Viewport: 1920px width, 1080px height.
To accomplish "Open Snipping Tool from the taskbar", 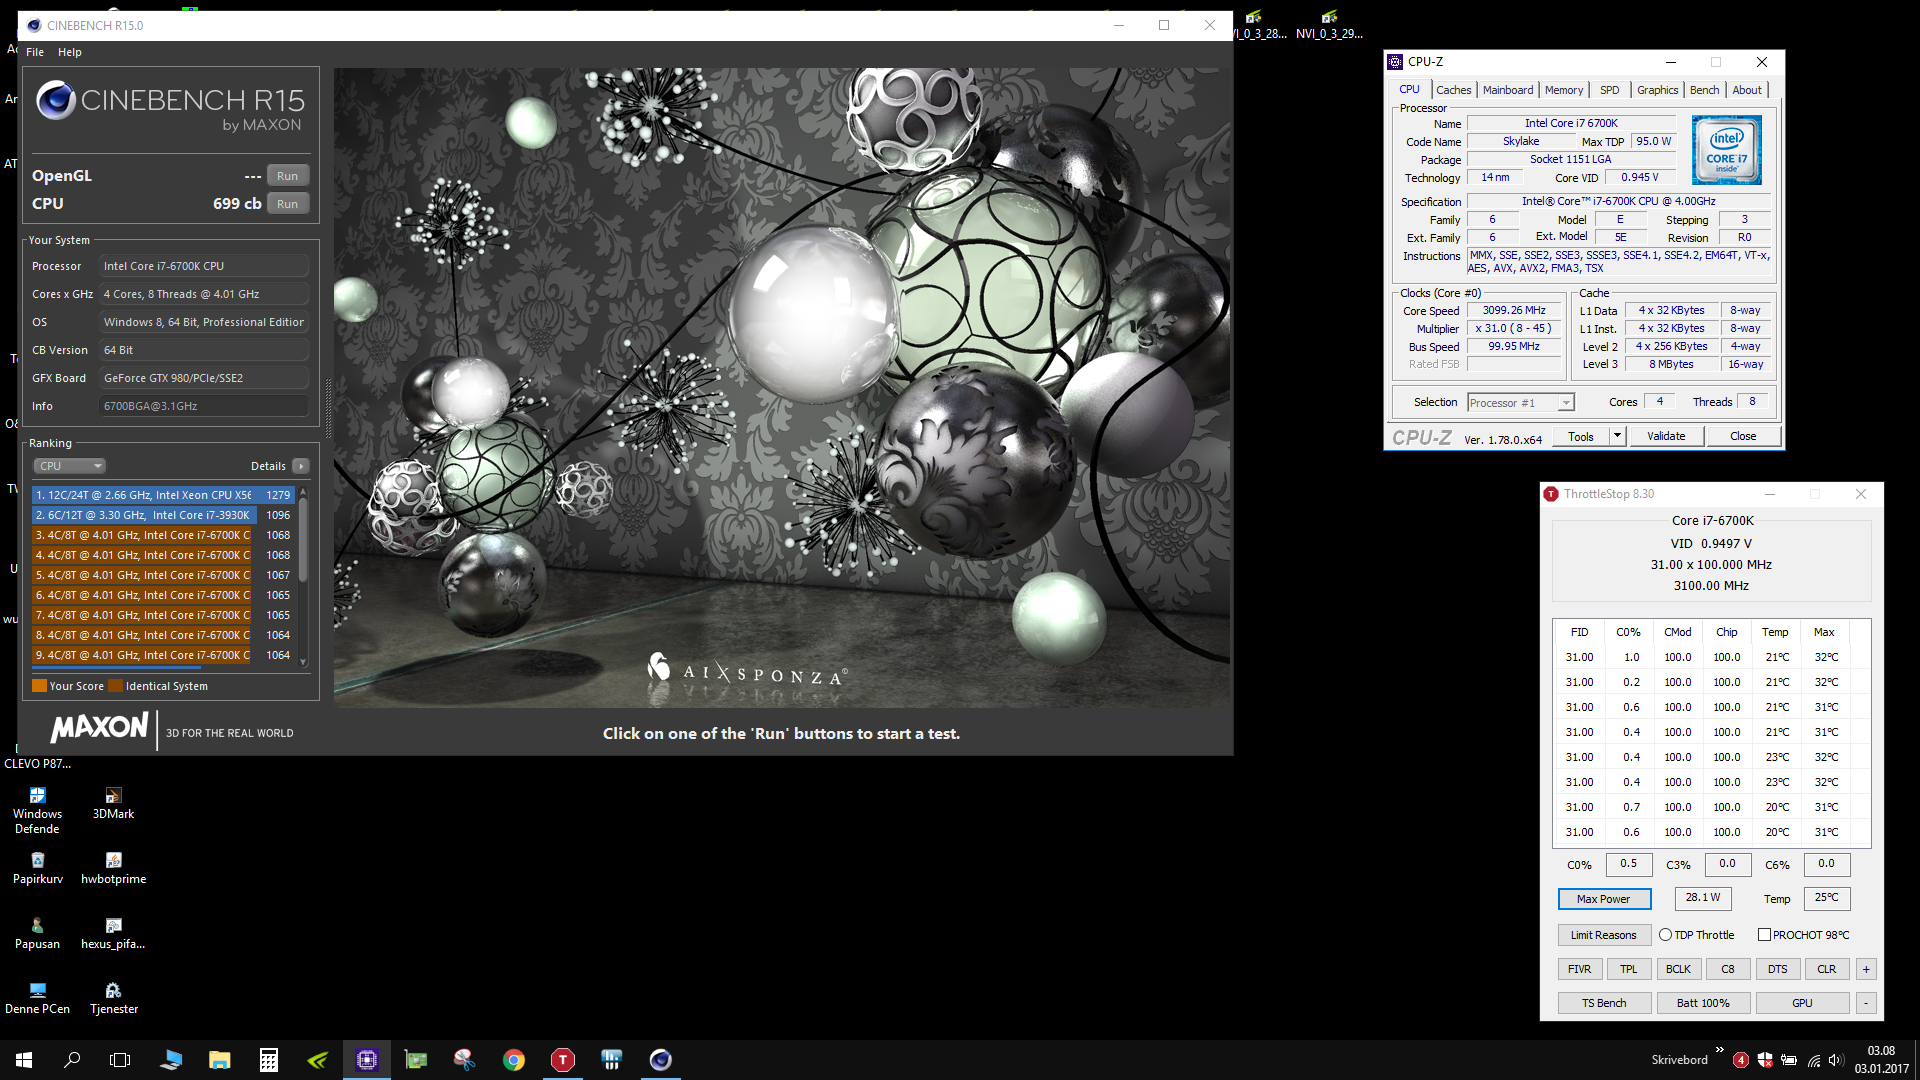I will coord(465,1060).
